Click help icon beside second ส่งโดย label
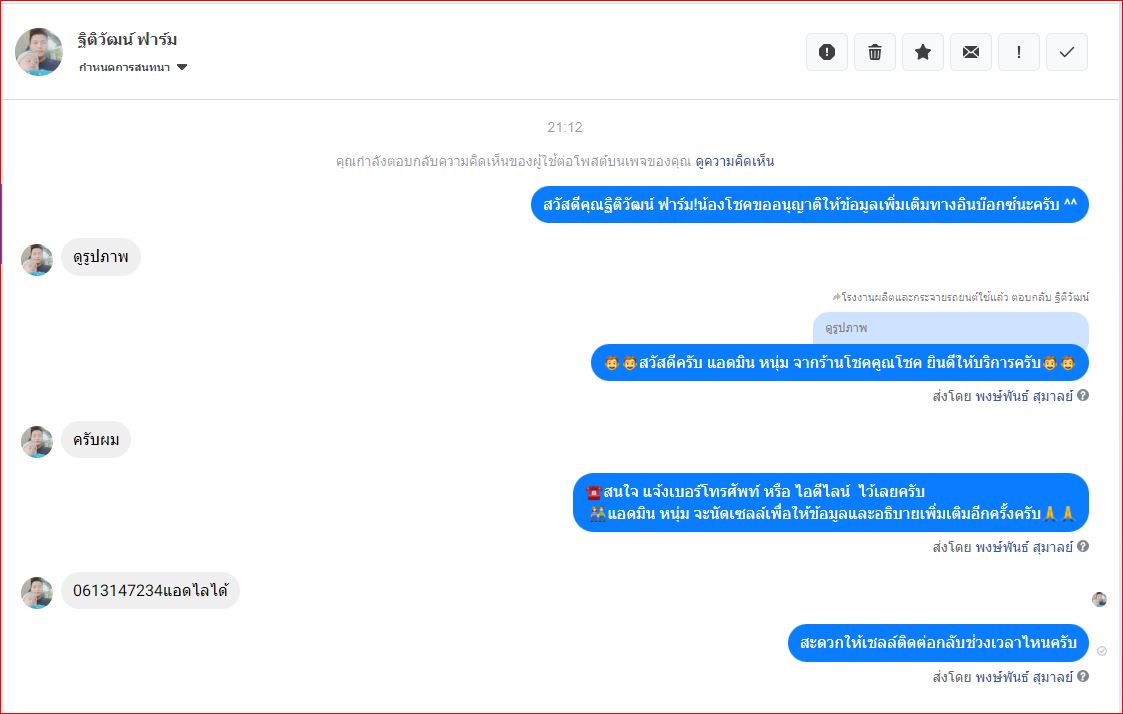The image size is (1123, 714). point(1083,546)
